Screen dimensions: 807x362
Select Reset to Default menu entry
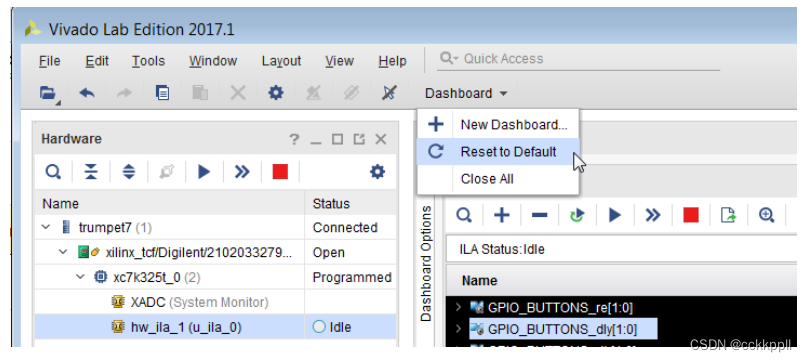click(498, 151)
